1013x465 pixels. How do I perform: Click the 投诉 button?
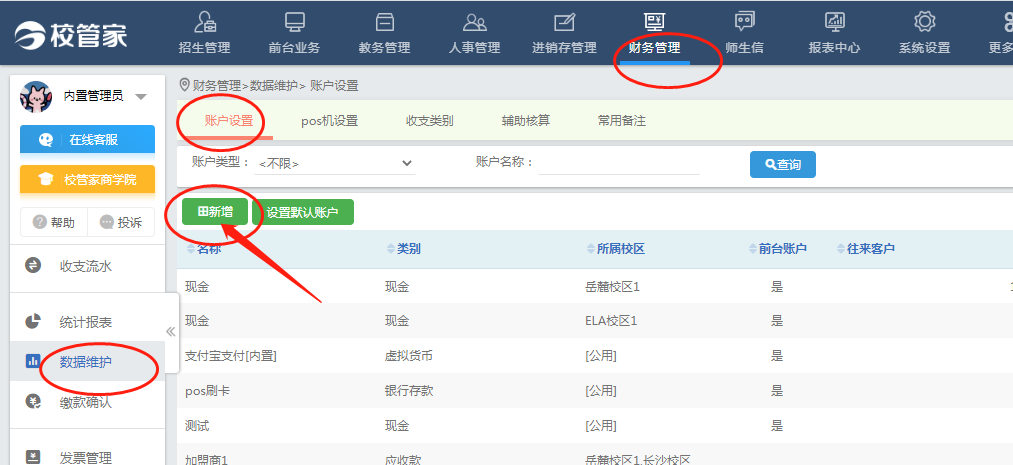click(121, 222)
